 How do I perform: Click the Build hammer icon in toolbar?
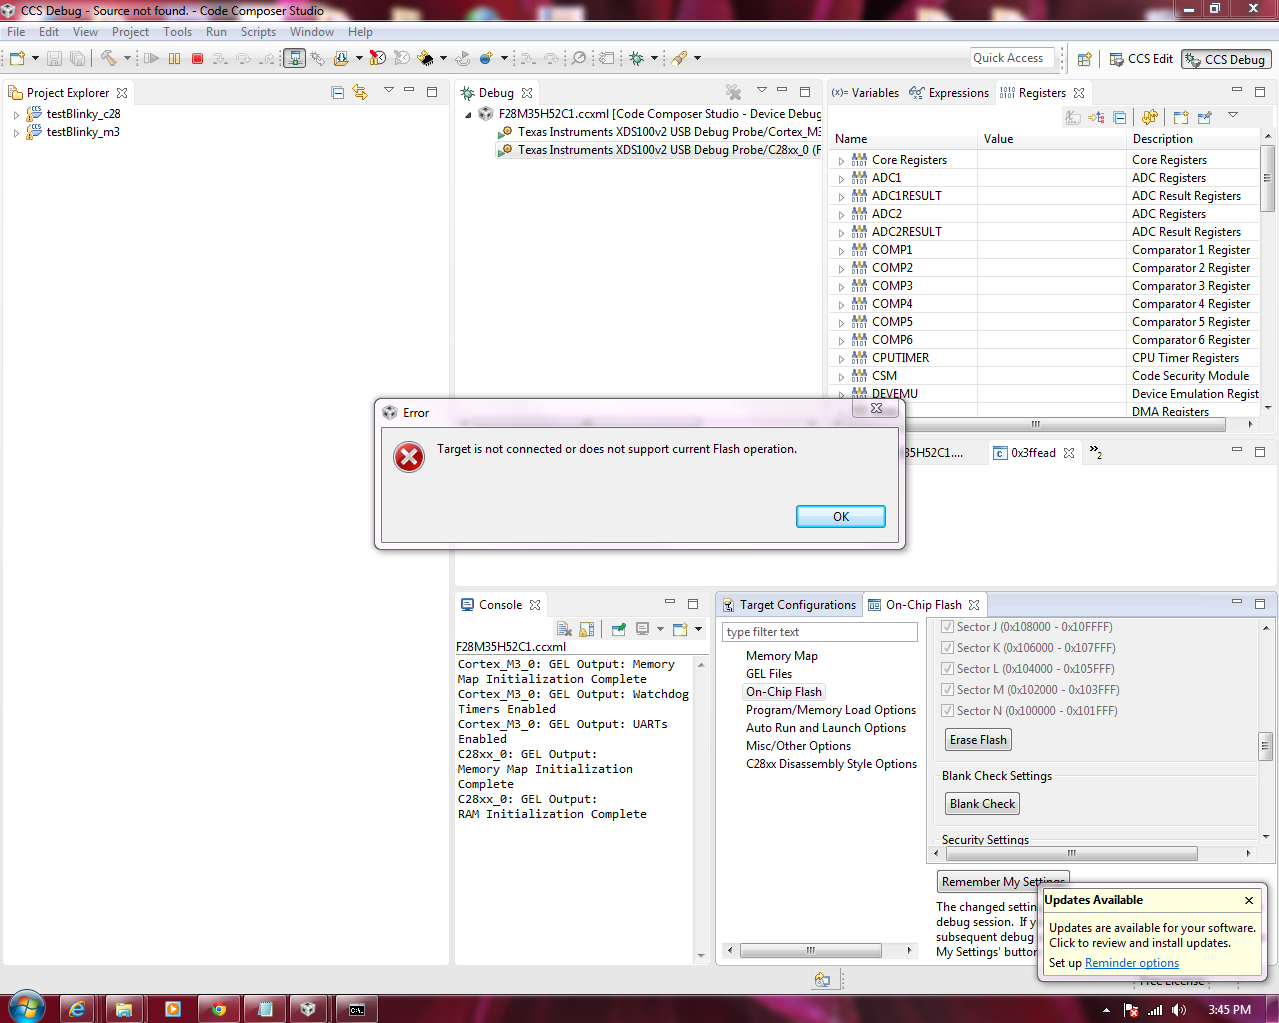[107, 58]
